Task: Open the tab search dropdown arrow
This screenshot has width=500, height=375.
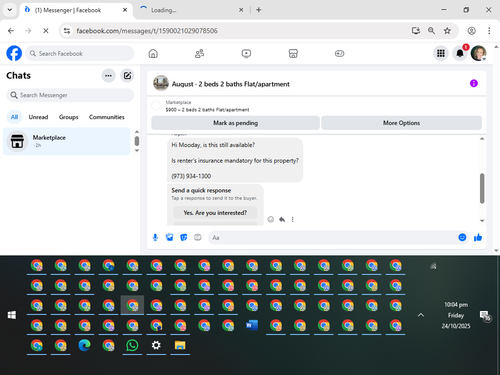Action: tap(10, 10)
